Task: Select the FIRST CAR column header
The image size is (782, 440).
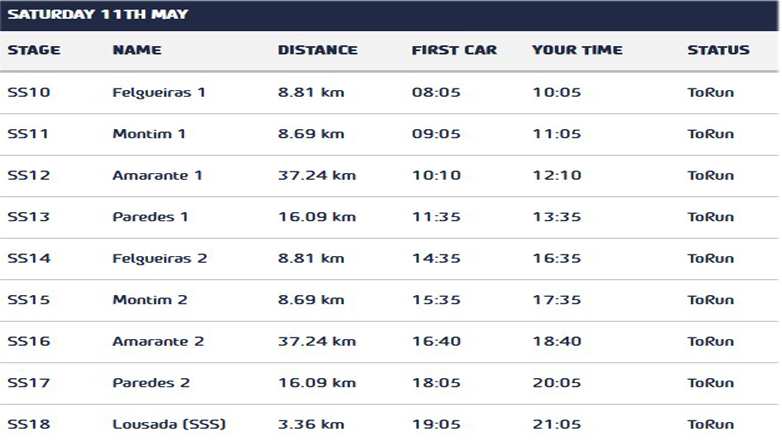Action: pyautogui.click(x=453, y=50)
